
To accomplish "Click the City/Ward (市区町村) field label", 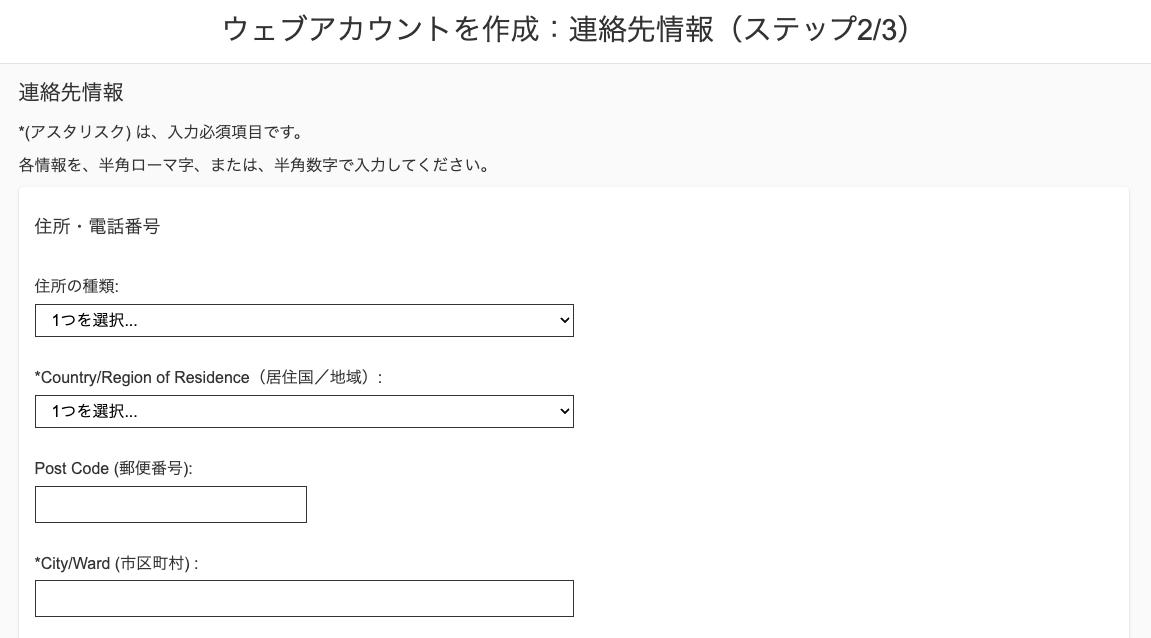I will [x=116, y=563].
